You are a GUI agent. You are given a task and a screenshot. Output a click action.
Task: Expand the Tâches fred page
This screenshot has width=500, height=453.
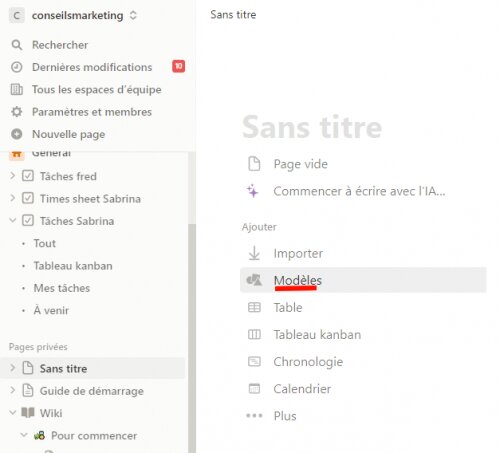point(13,176)
